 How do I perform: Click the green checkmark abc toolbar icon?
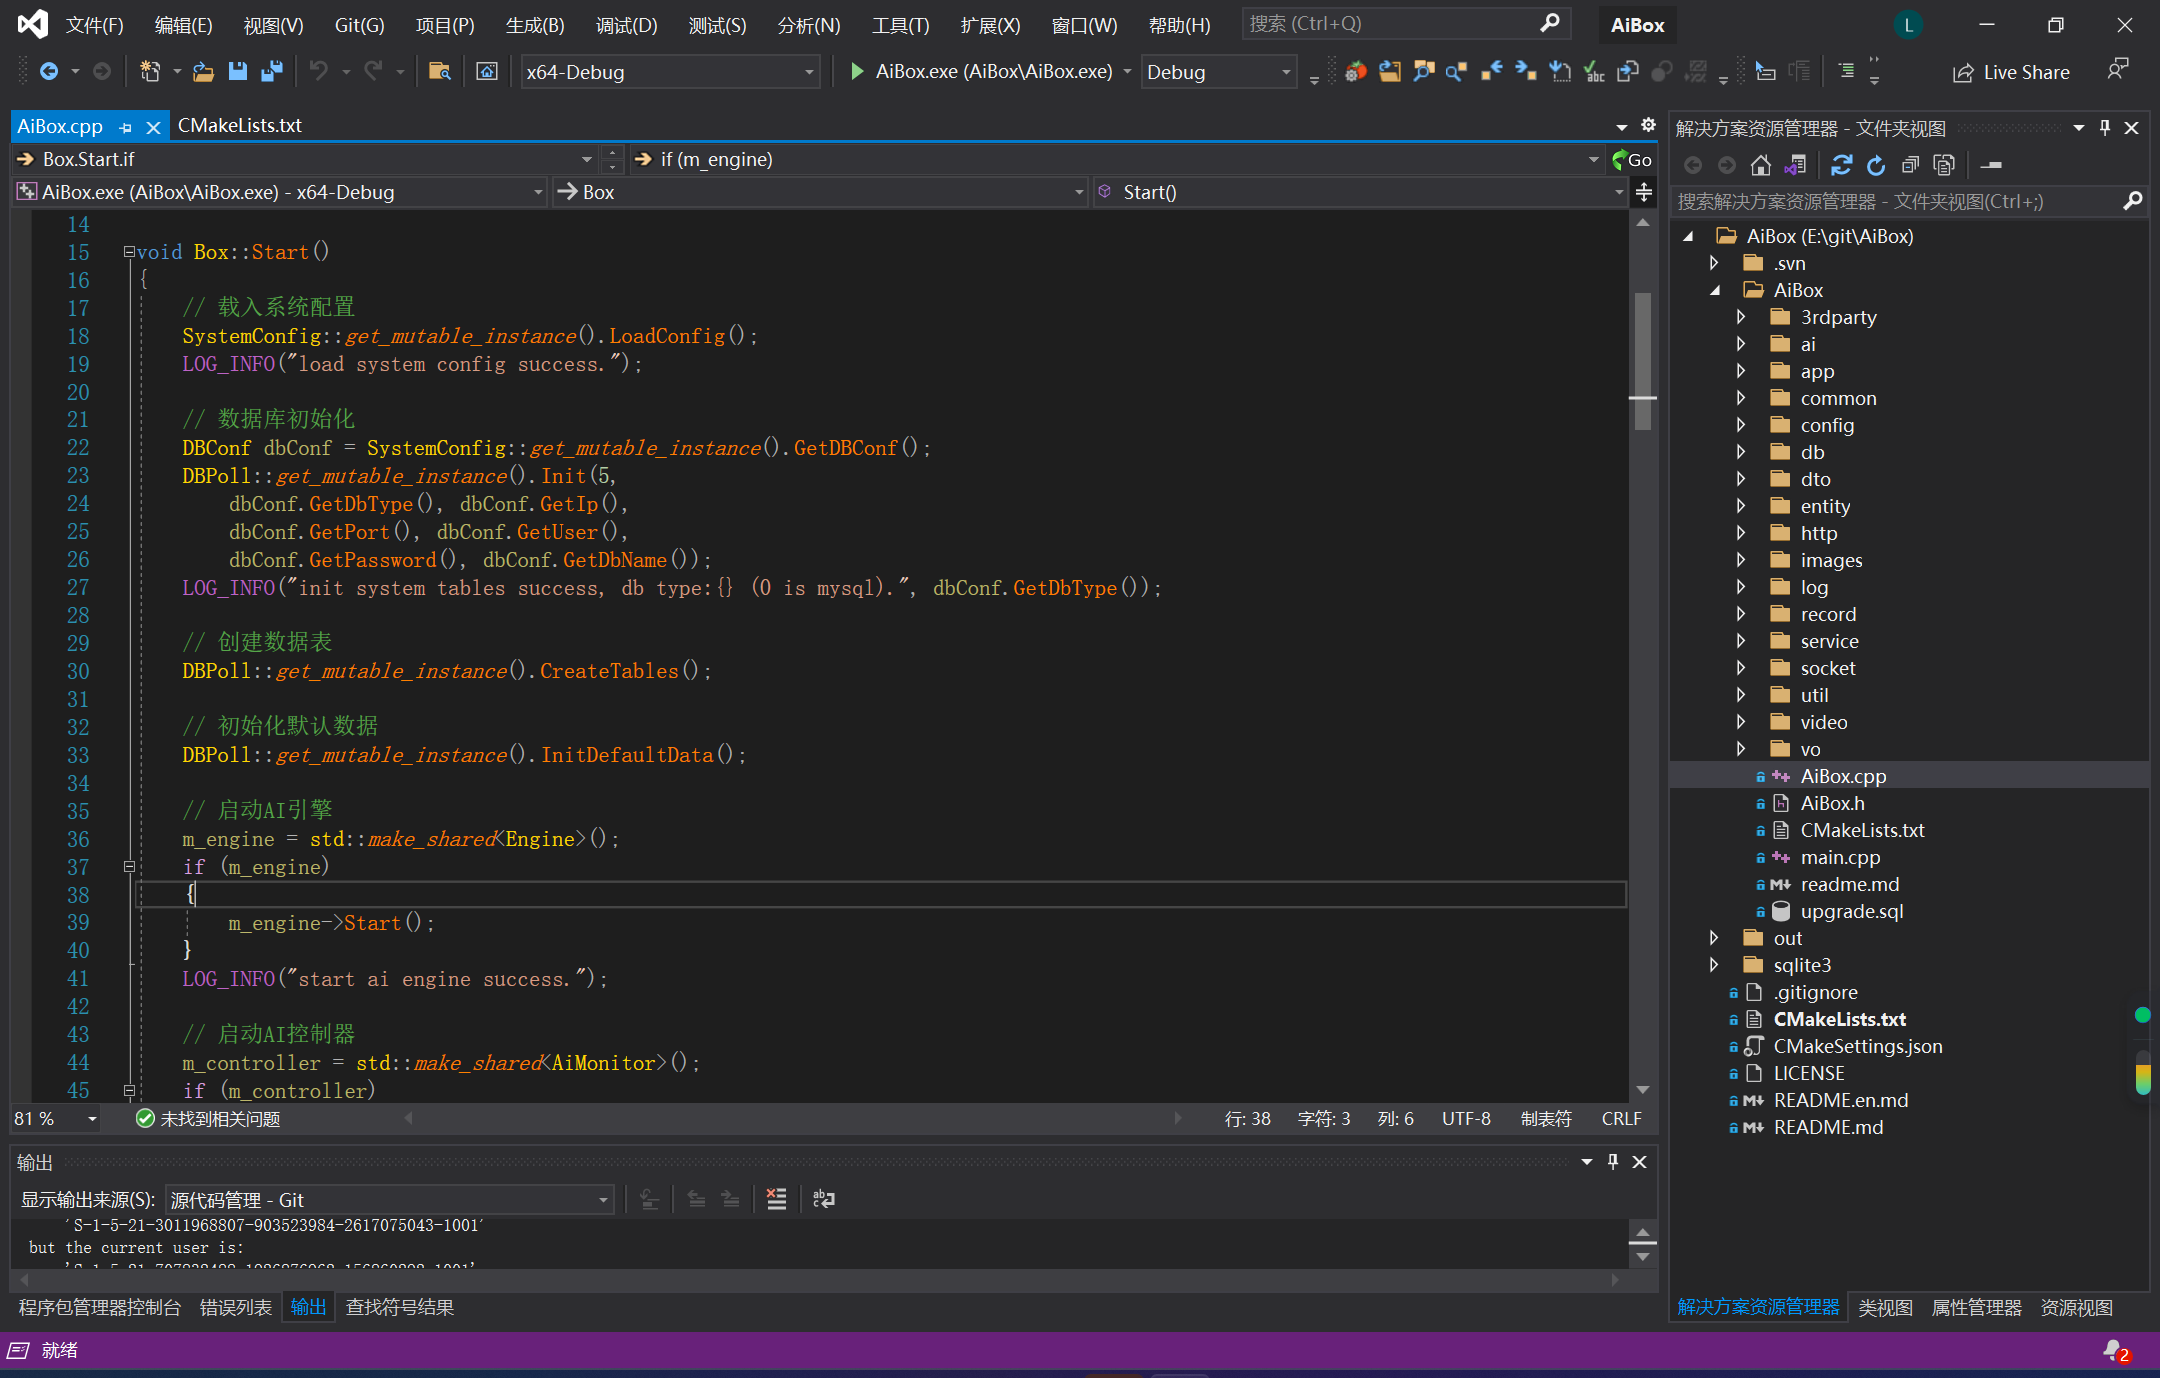click(x=1594, y=71)
